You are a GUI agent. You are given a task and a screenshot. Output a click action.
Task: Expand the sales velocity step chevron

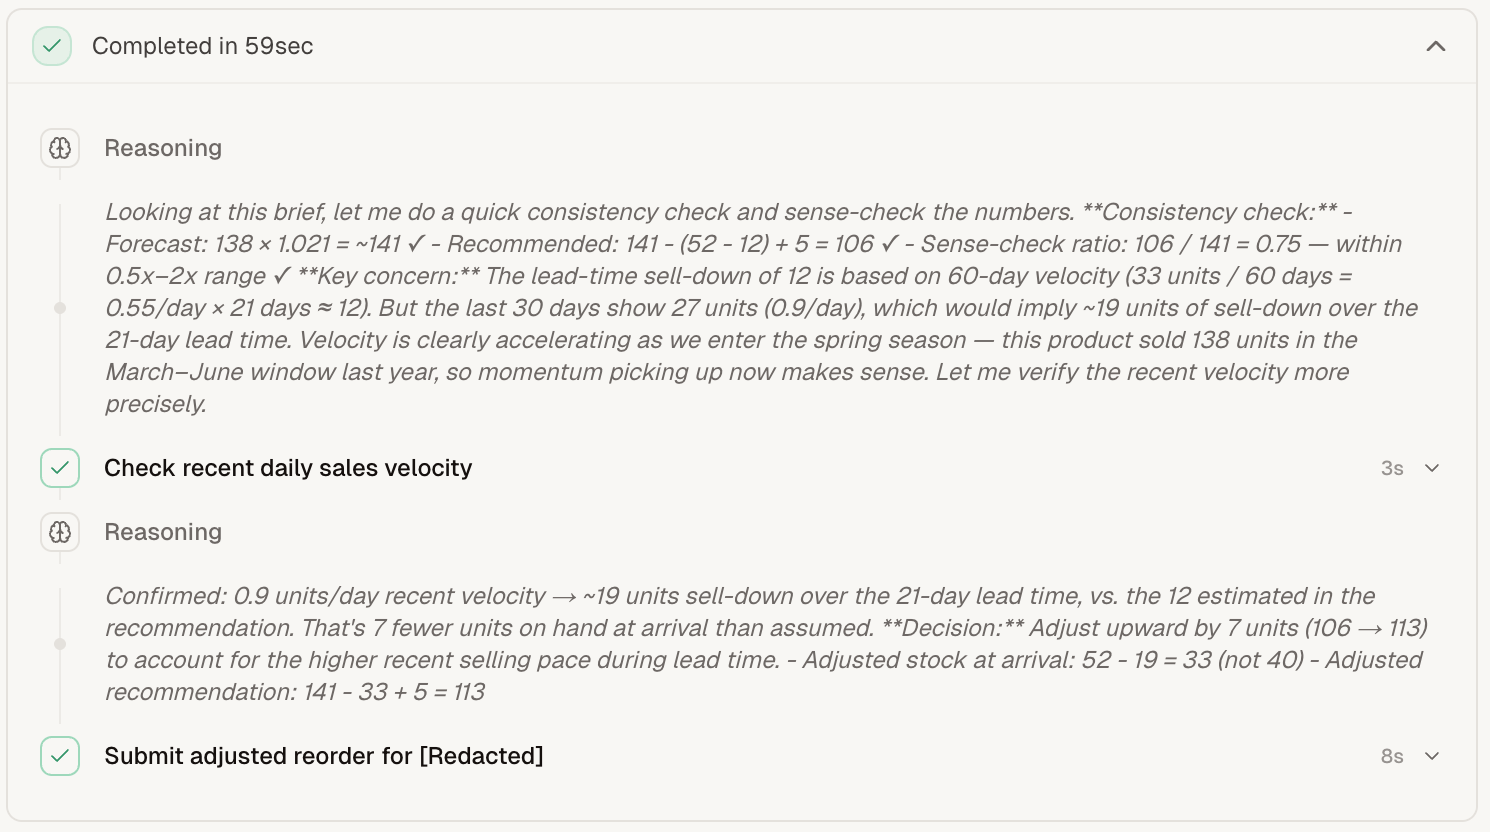(x=1432, y=468)
